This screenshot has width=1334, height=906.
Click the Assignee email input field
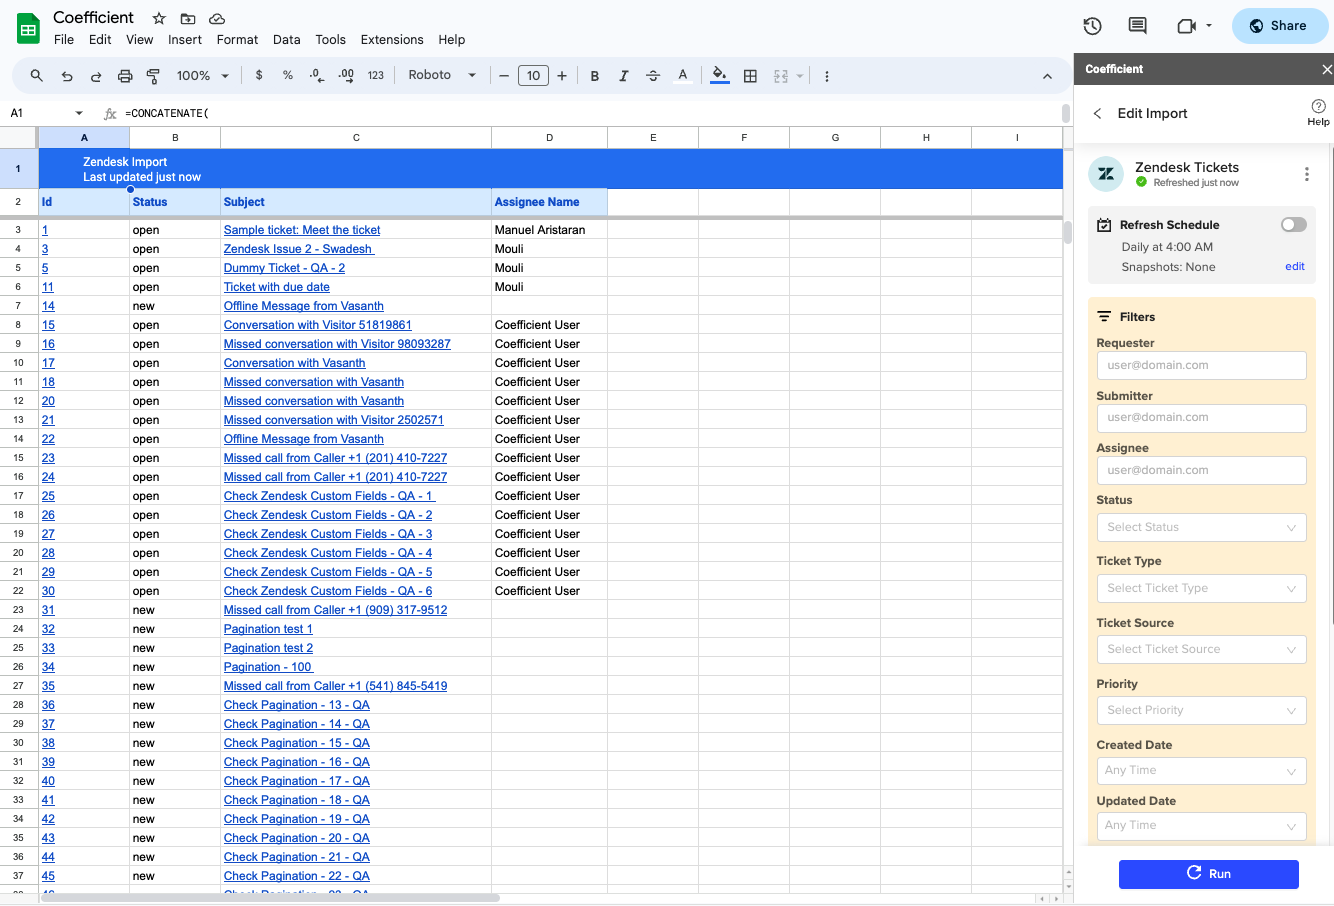tap(1201, 470)
